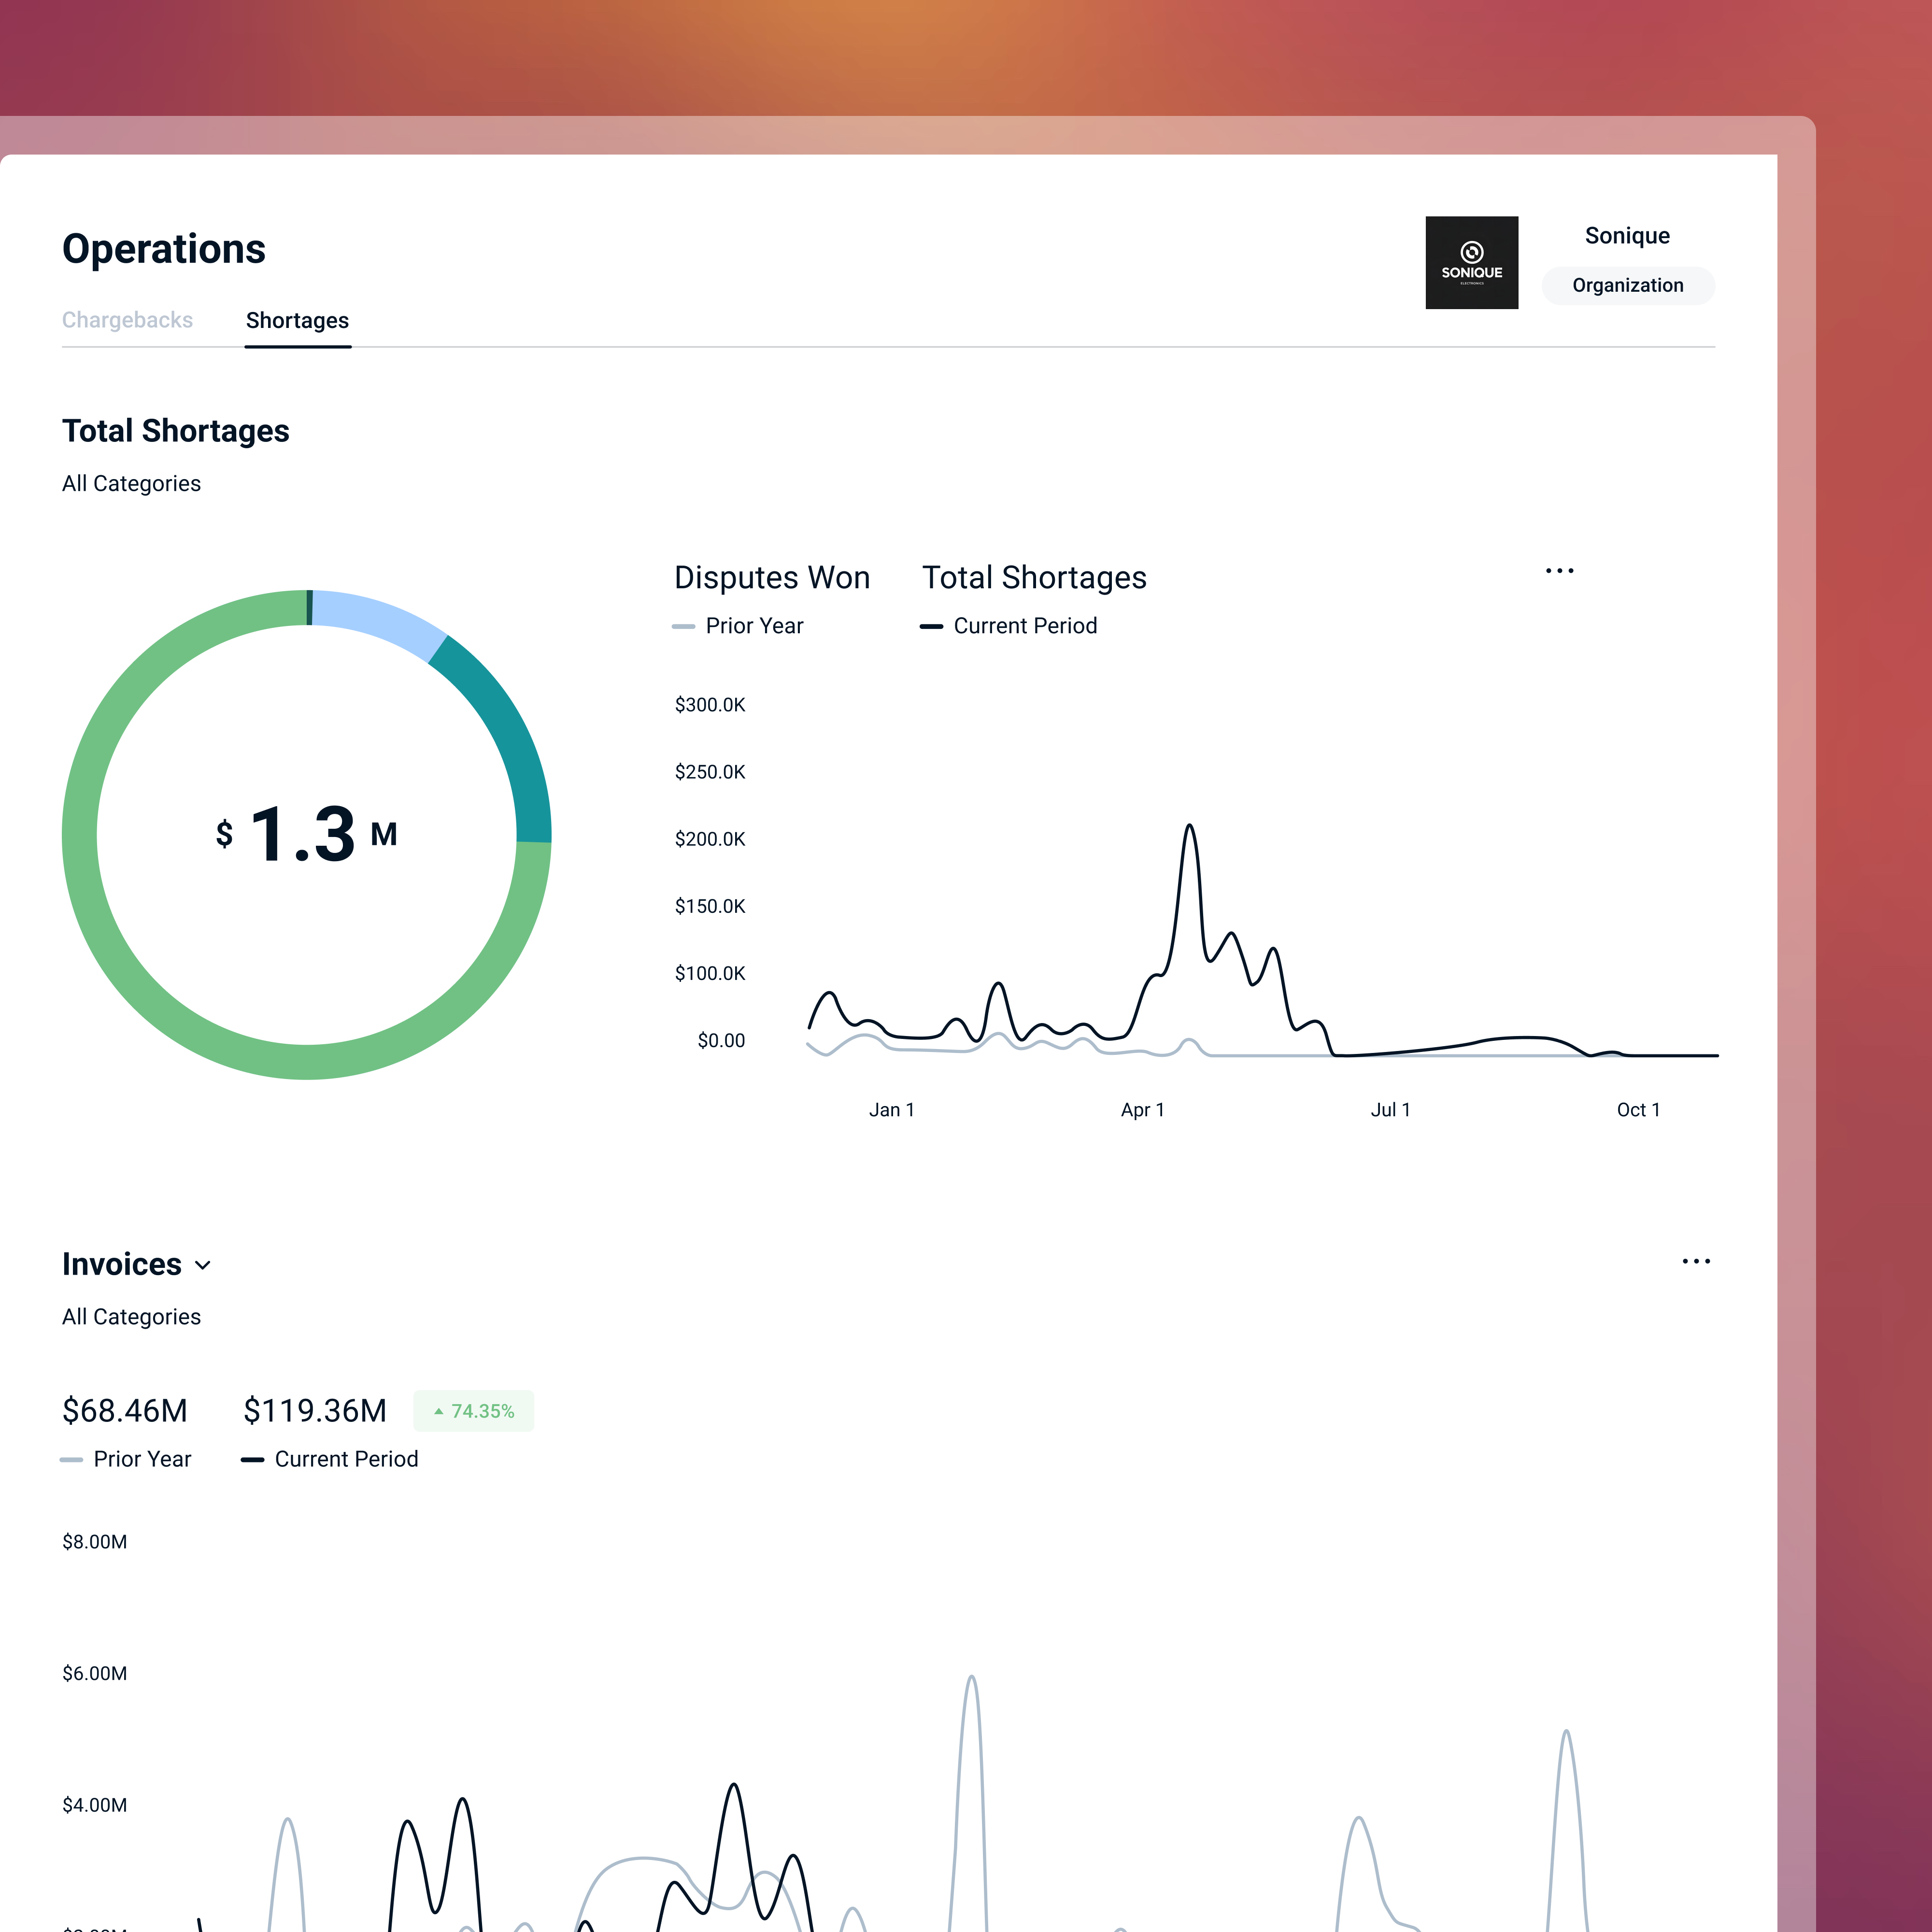Image resolution: width=1932 pixels, height=1932 pixels.
Task: Toggle the Current Period legend under Invoices
Action: pyautogui.click(x=330, y=1459)
